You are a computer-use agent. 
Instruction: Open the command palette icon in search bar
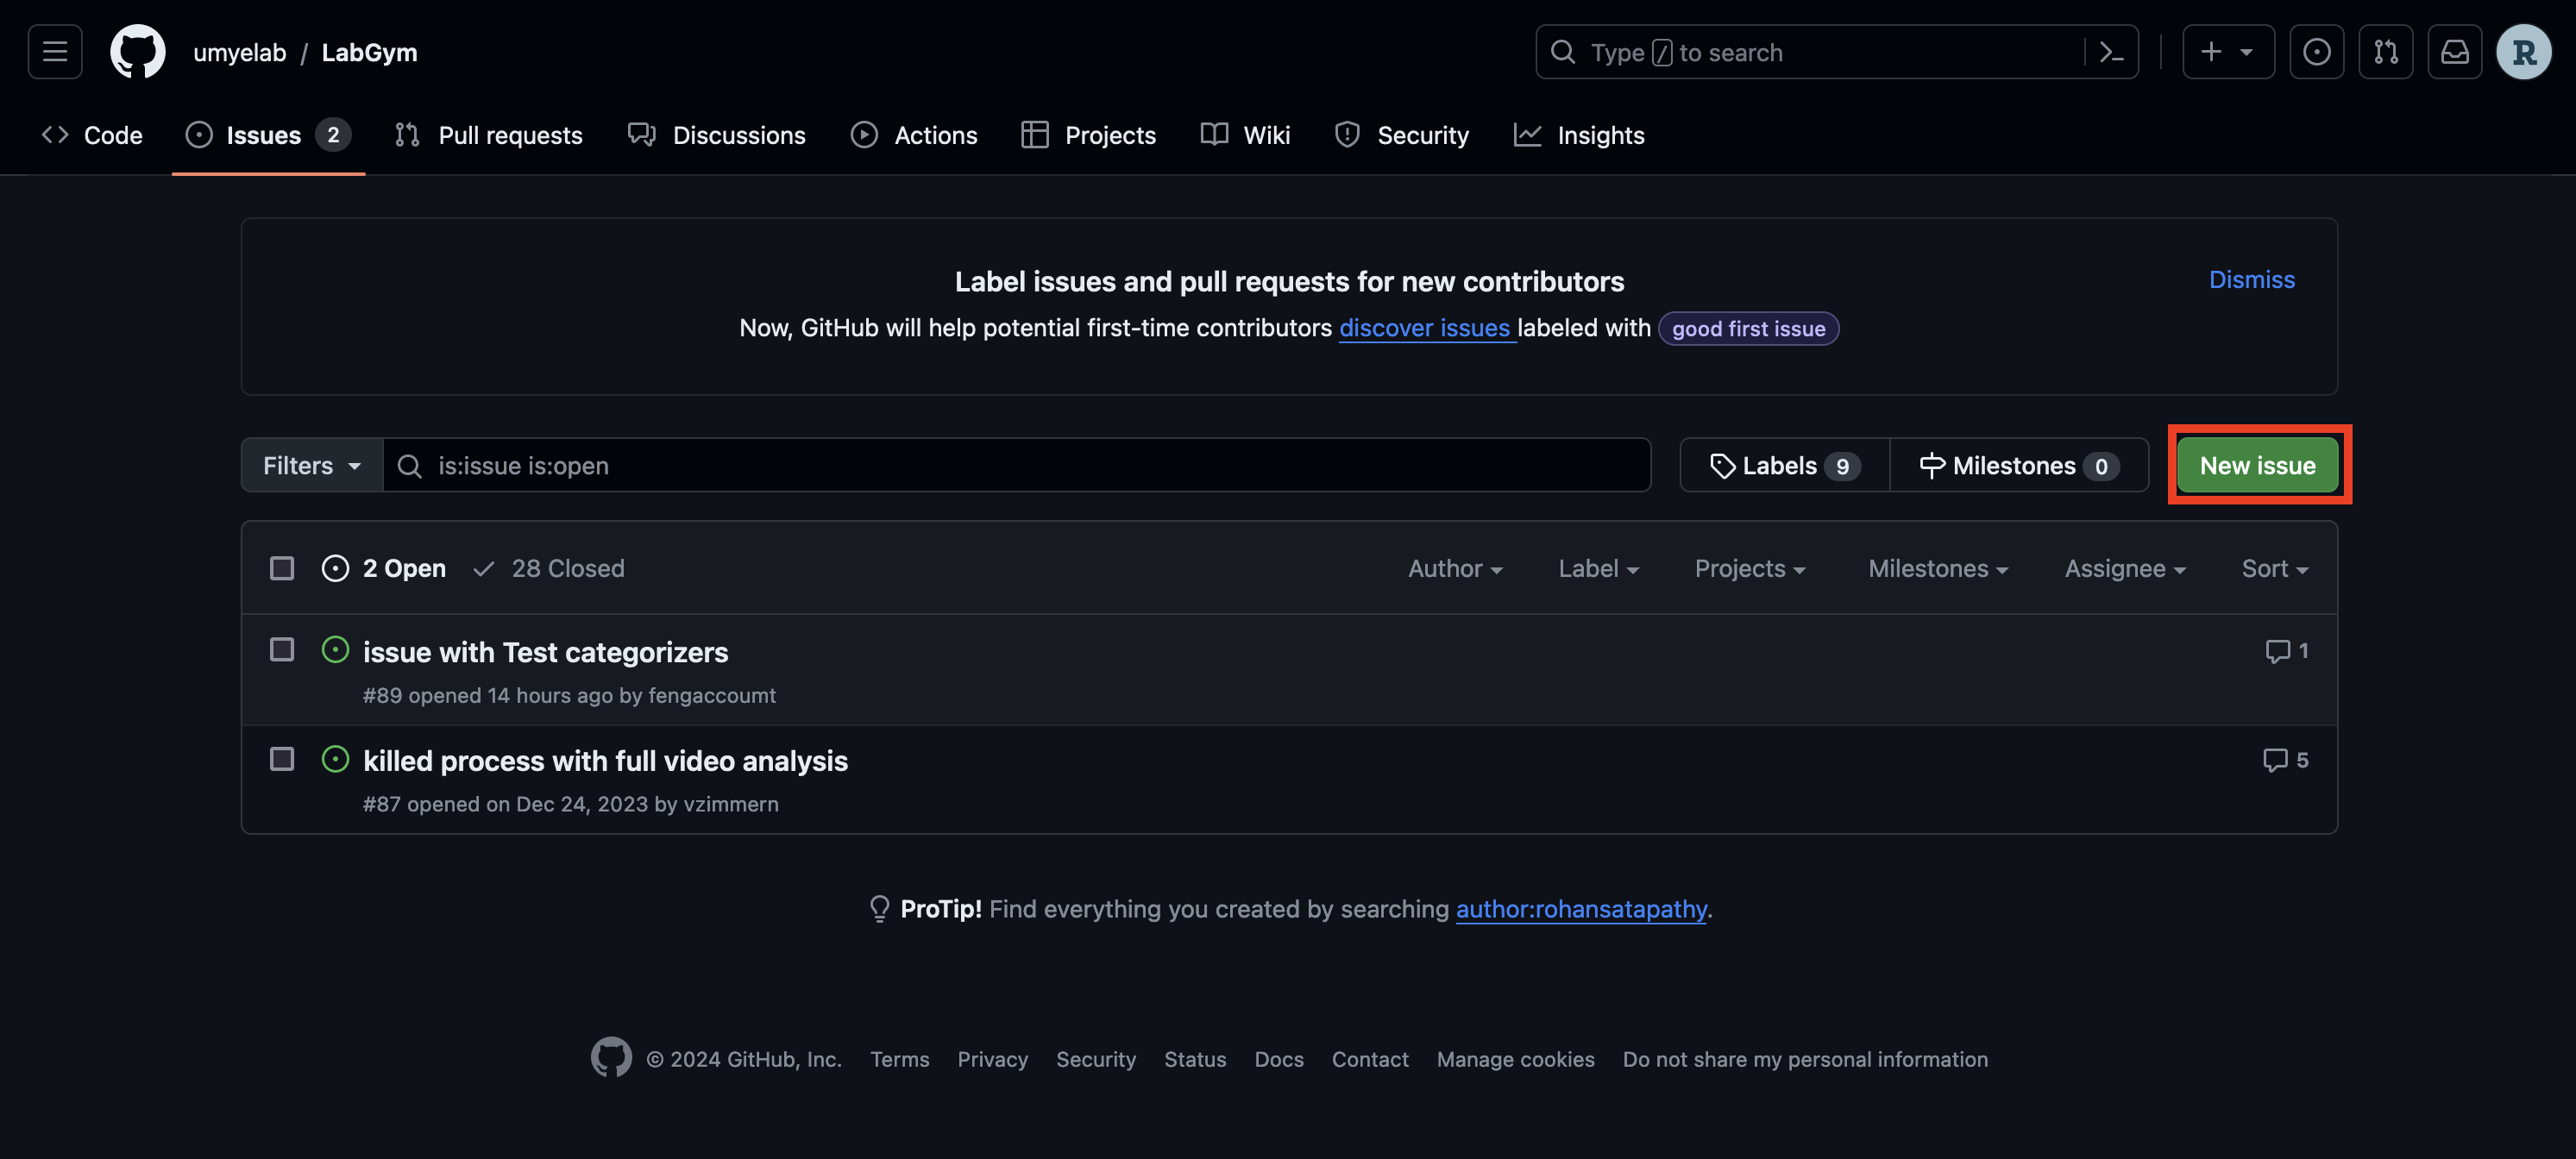(2111, 52)
